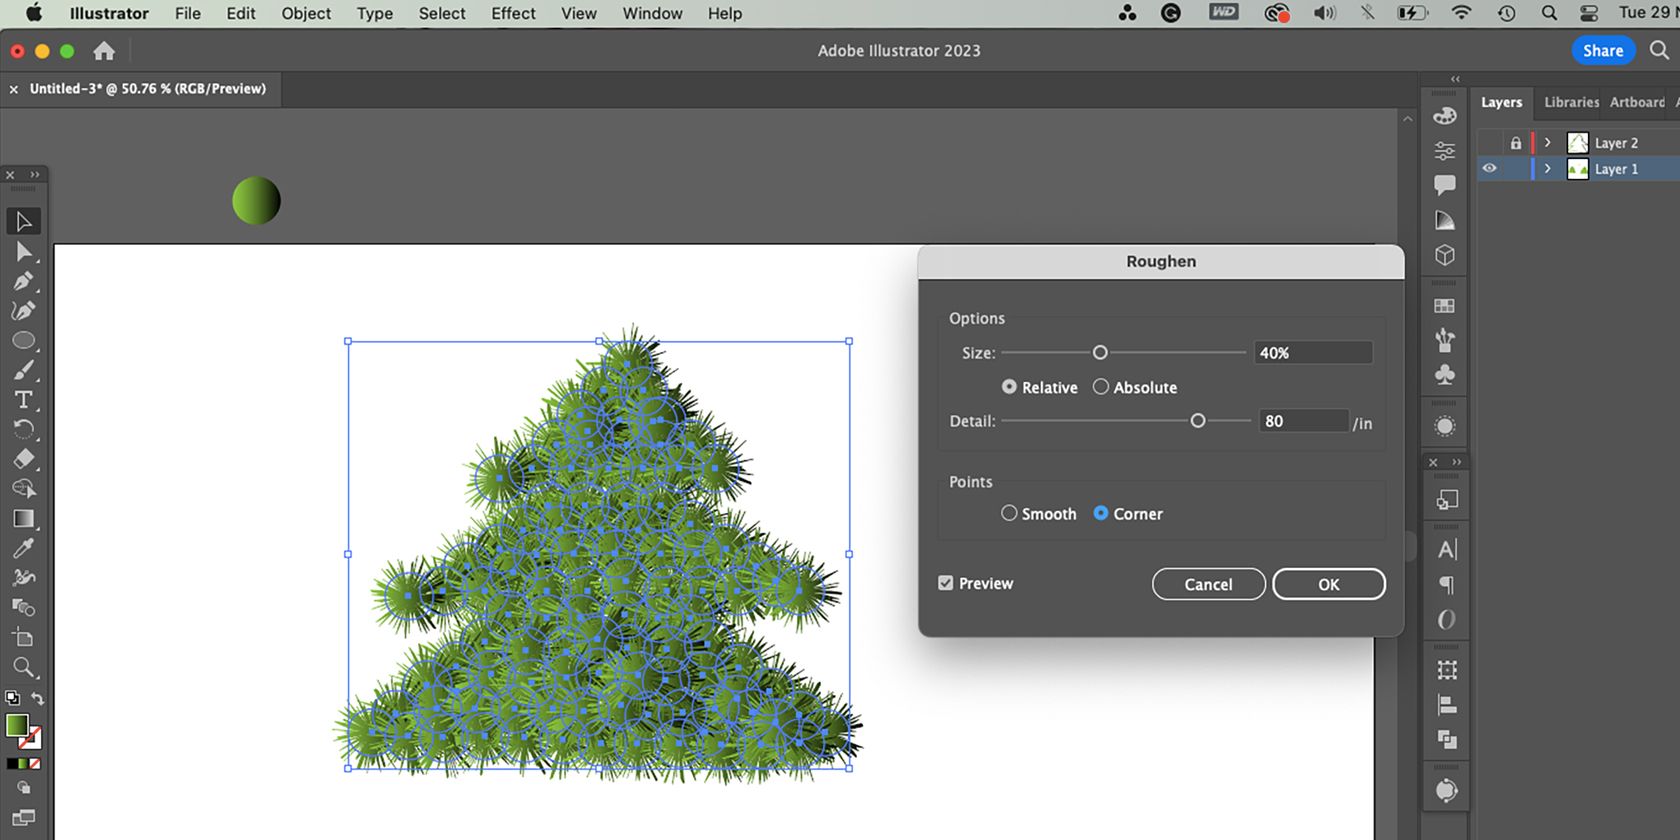Open the Effect menu

(x=513, y=14)
